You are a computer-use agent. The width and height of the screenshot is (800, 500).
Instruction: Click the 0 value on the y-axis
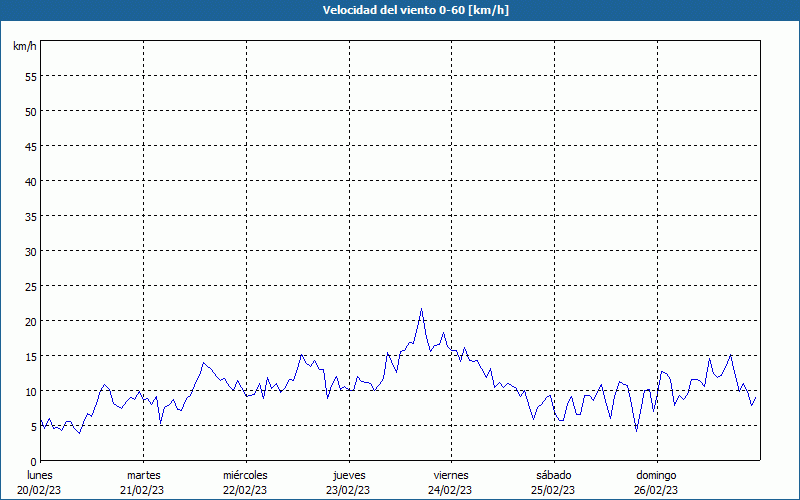pos(34,462)
